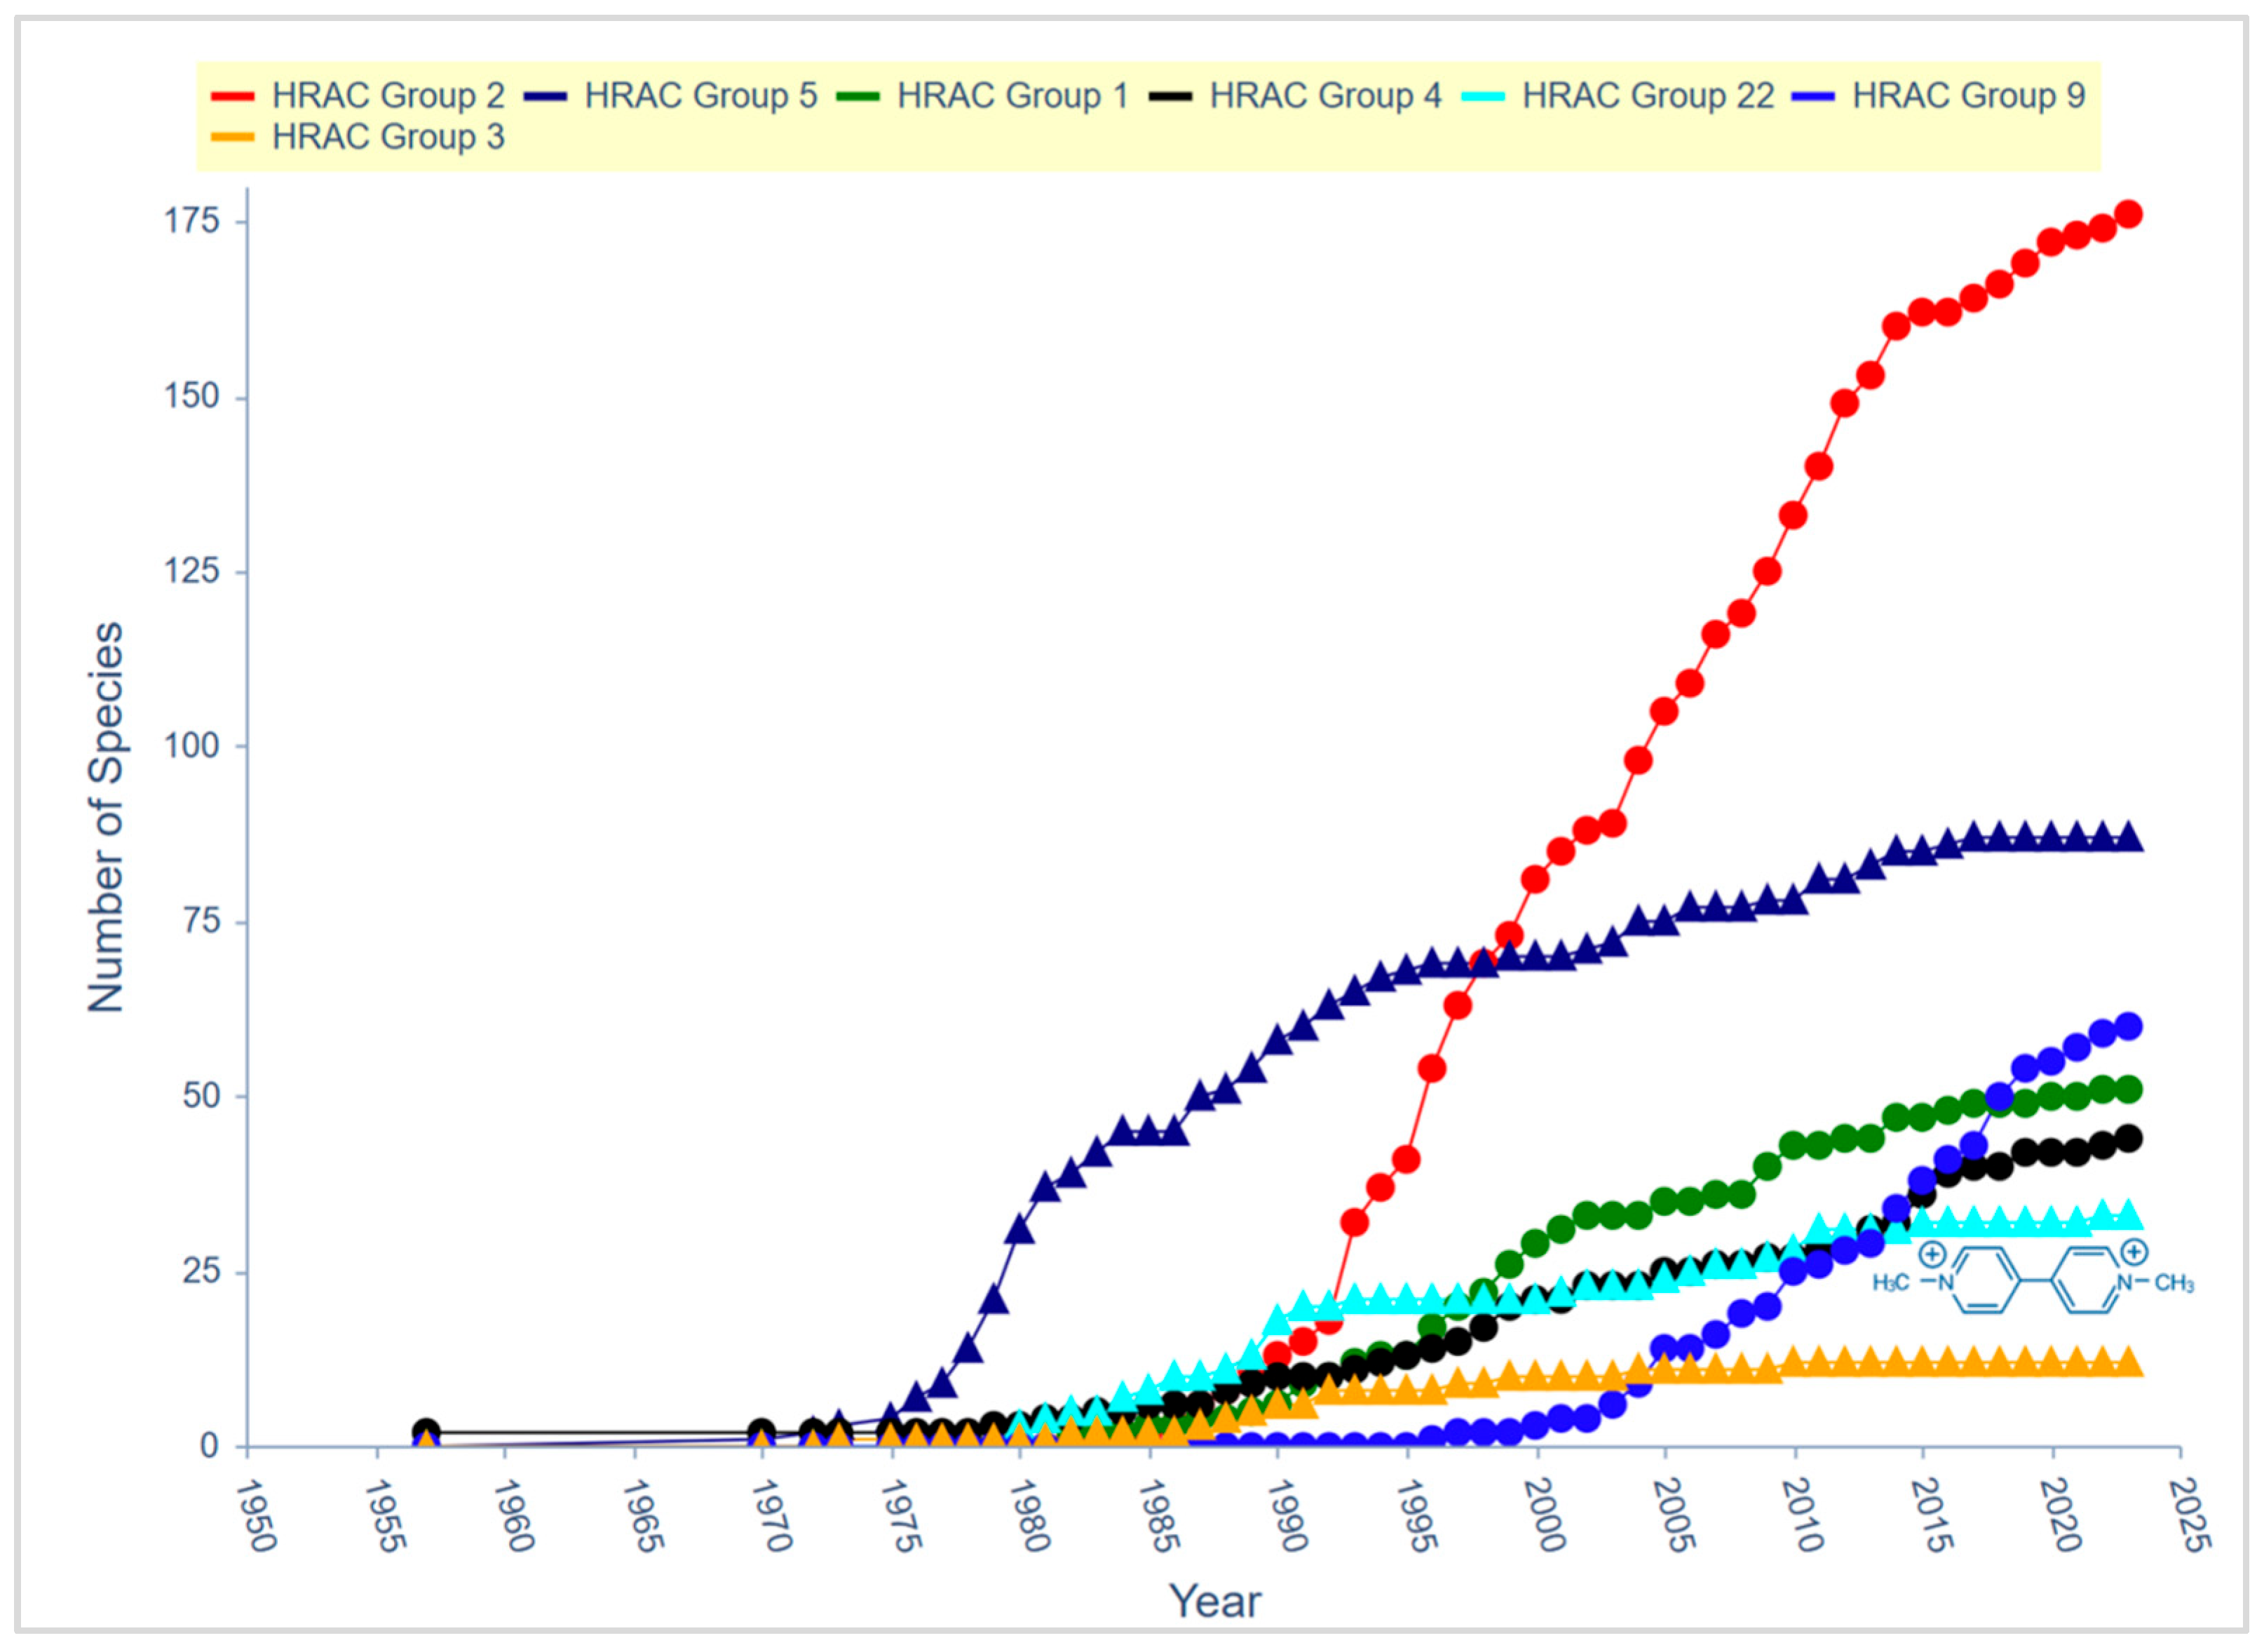Click the orange HRAC Group 3 legend swatch
Viewport: 2264px width, 1652px height.
point(232,138)
